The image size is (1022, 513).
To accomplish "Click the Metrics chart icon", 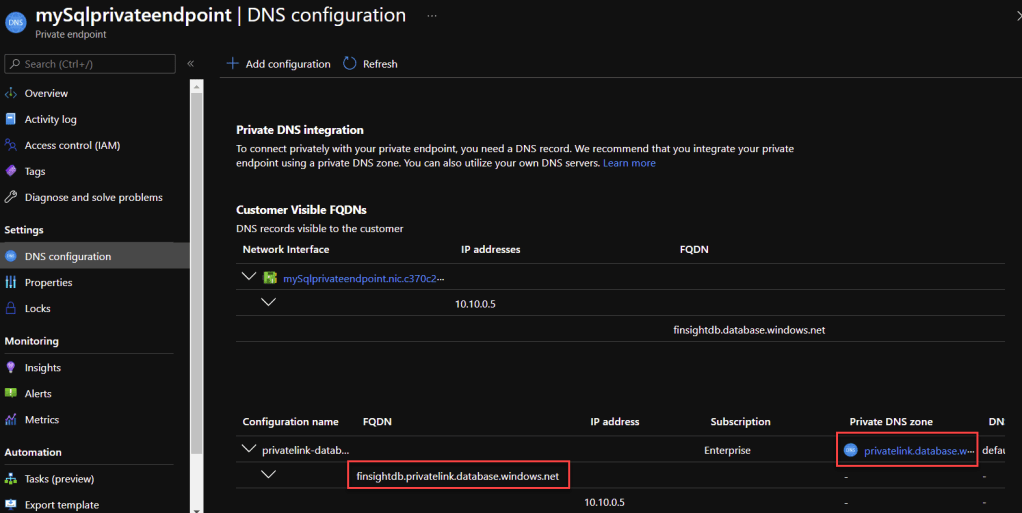I will point(11,420).
